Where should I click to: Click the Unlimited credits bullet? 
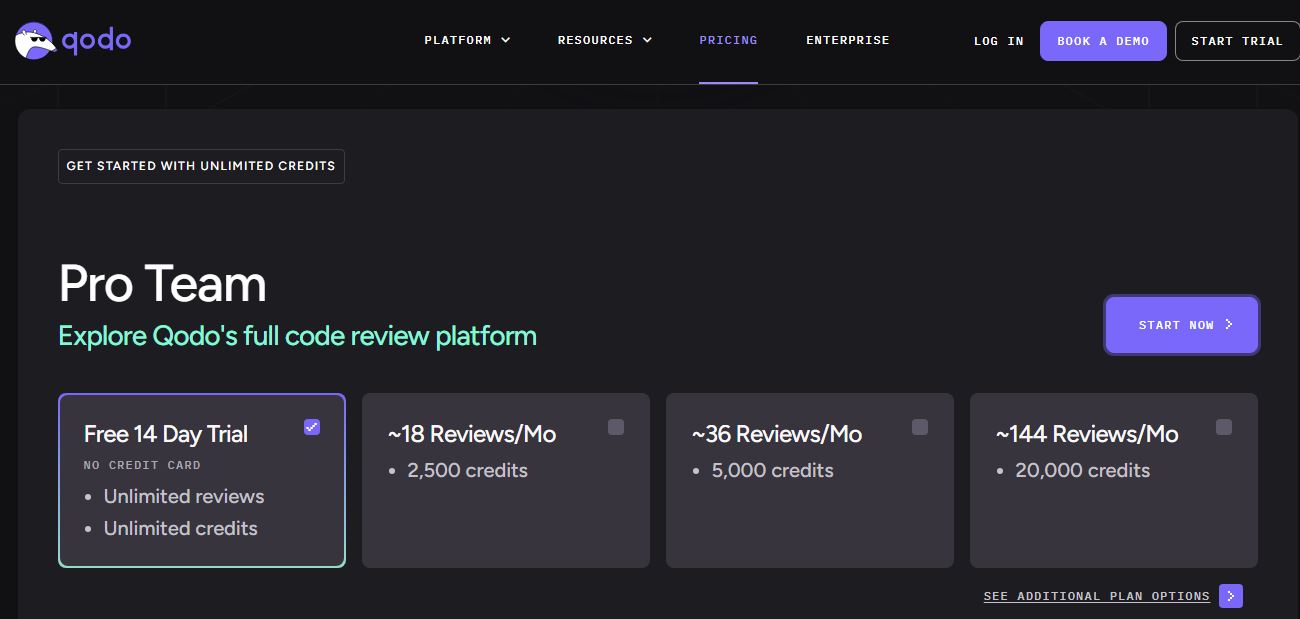(x=181, y=528)
